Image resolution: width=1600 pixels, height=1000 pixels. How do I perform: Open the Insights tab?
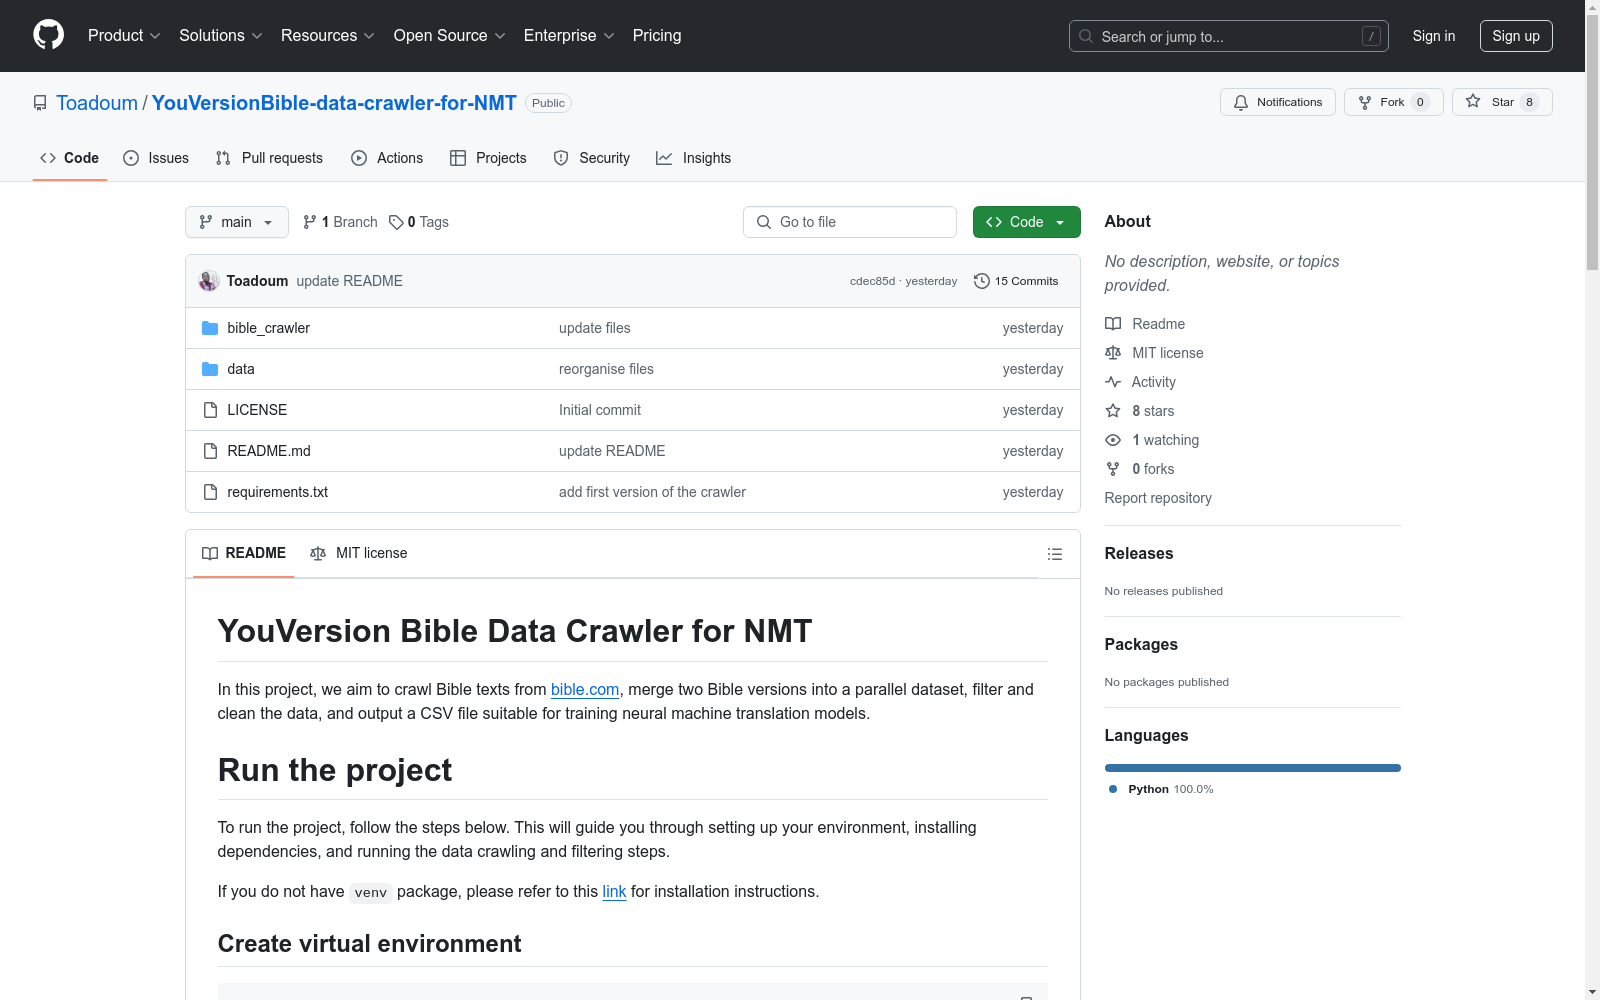tap(694, 158)
